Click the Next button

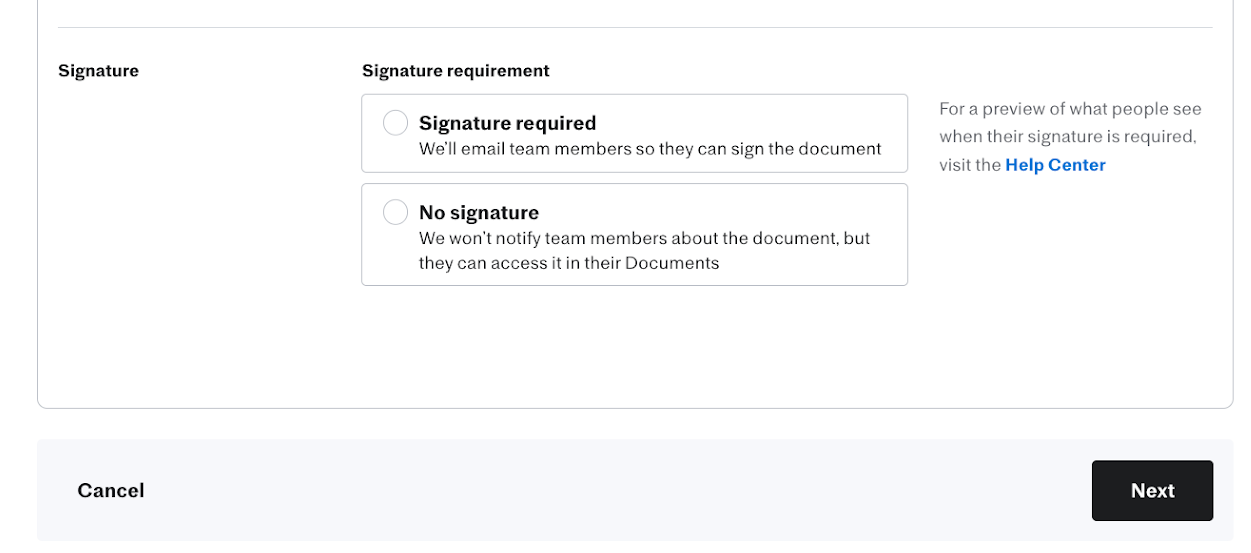[1152, 490]
